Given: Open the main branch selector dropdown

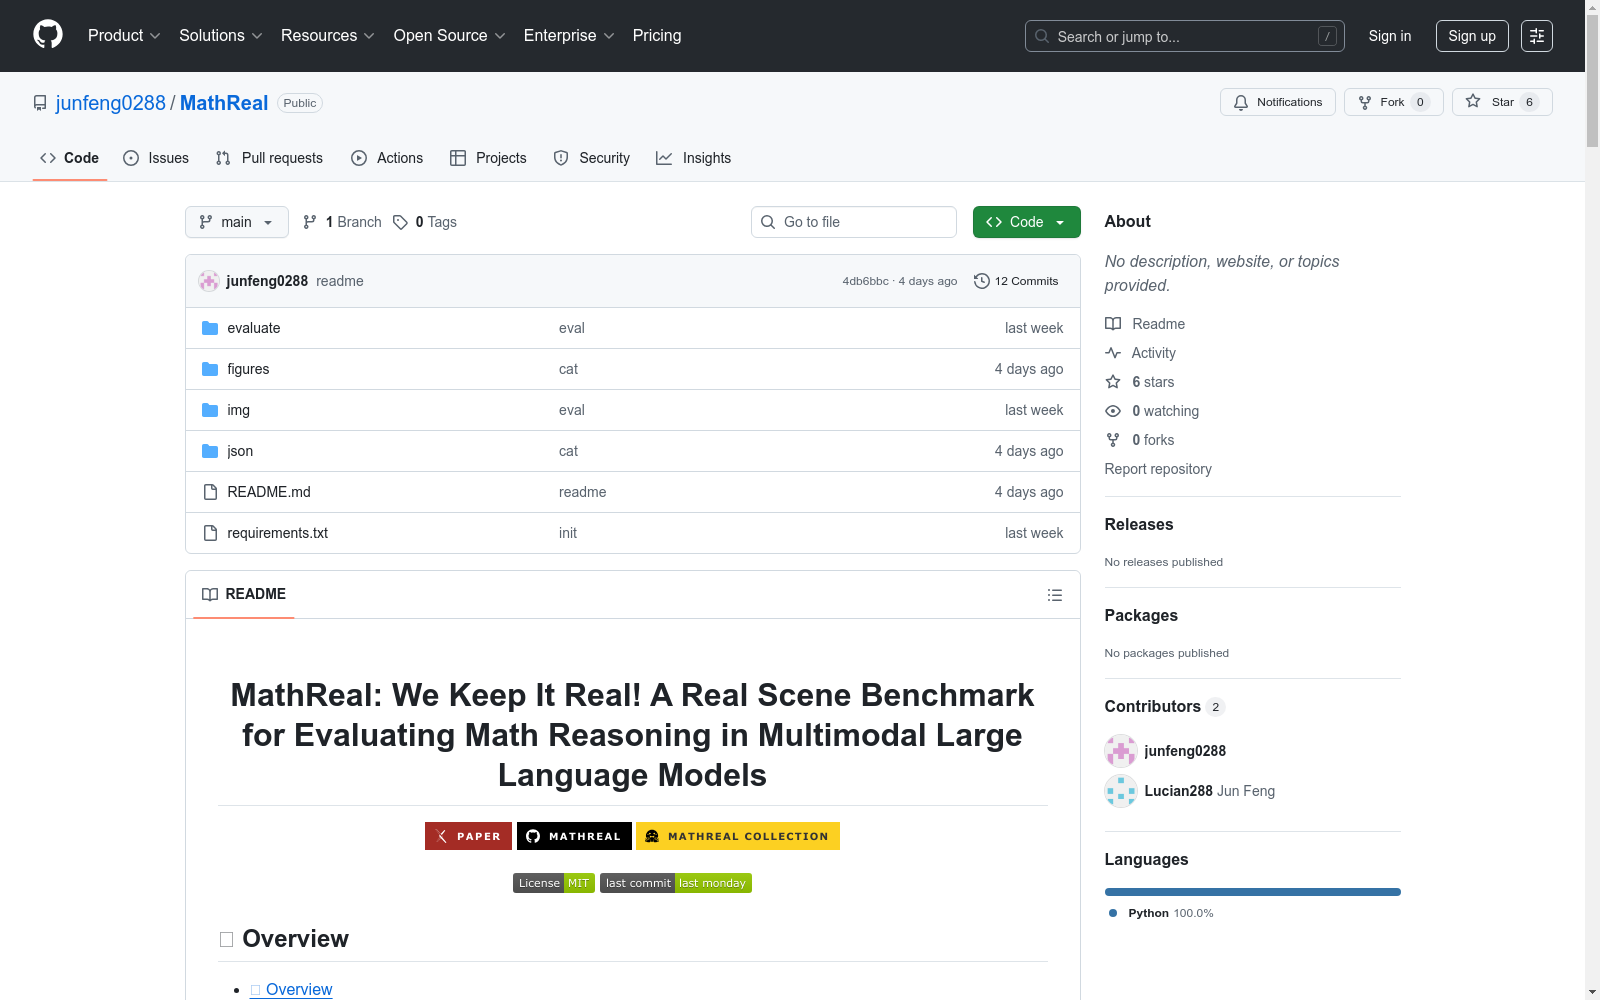Looking at the screenshot, I should coord(237,222).
